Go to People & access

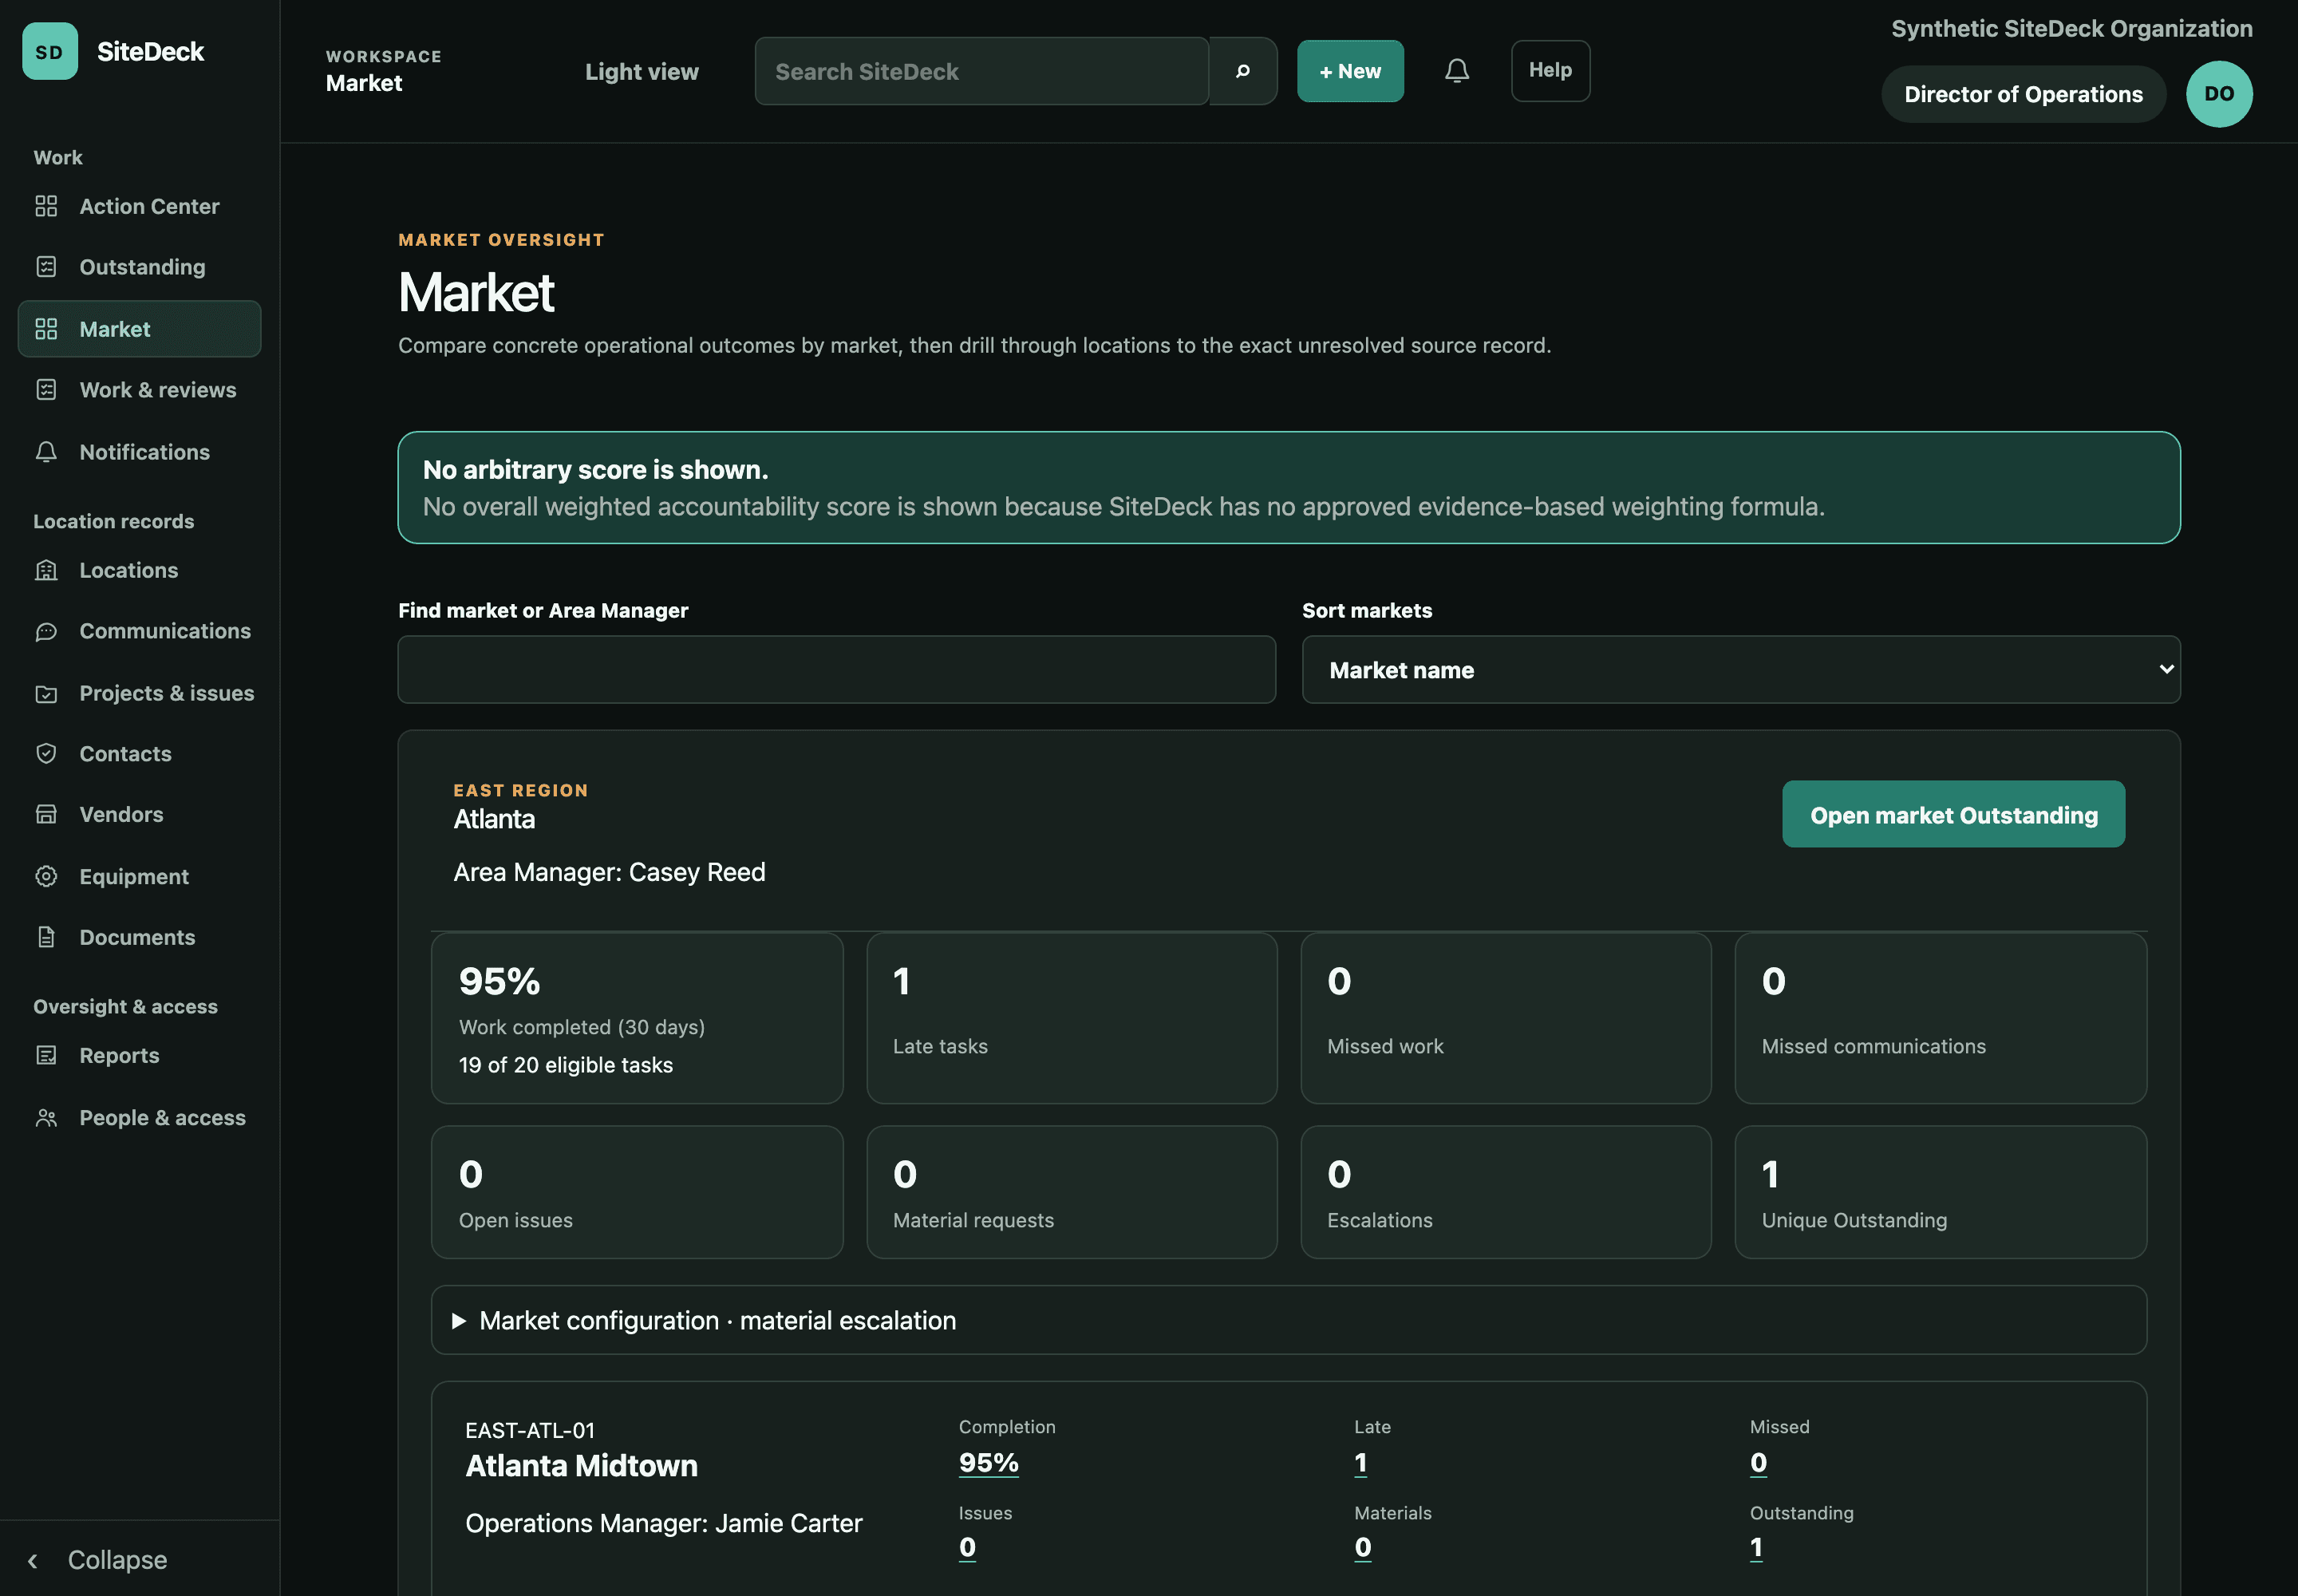139,1117
